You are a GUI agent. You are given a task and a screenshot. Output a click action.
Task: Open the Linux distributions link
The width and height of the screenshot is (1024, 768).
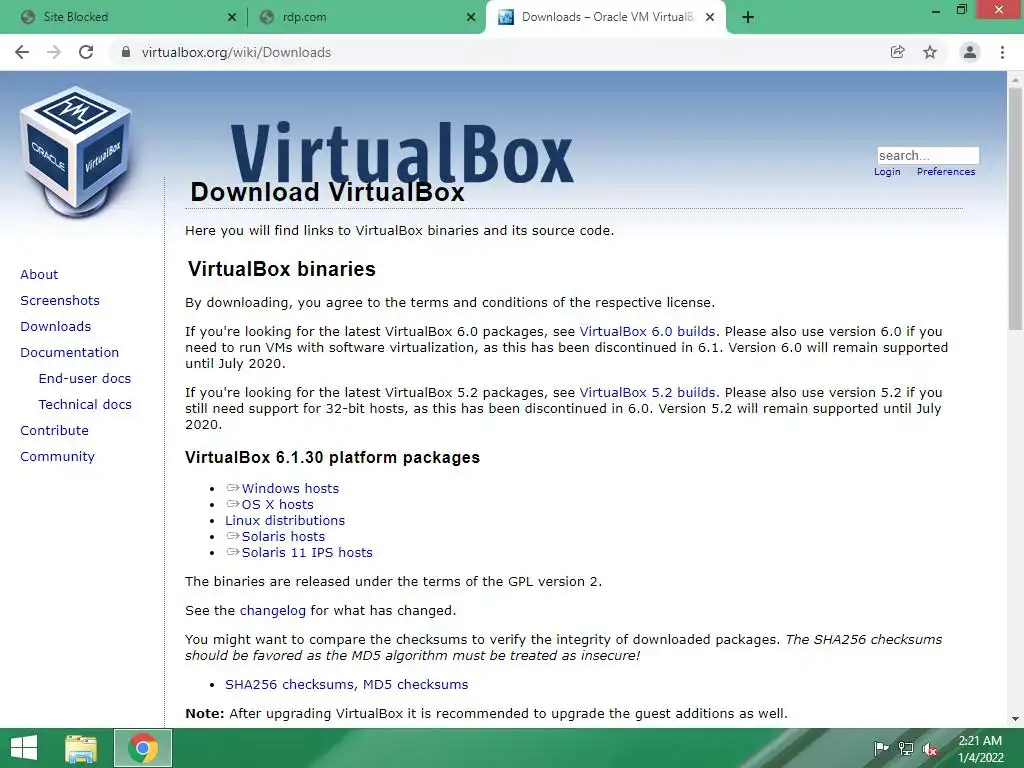(285, 520)
